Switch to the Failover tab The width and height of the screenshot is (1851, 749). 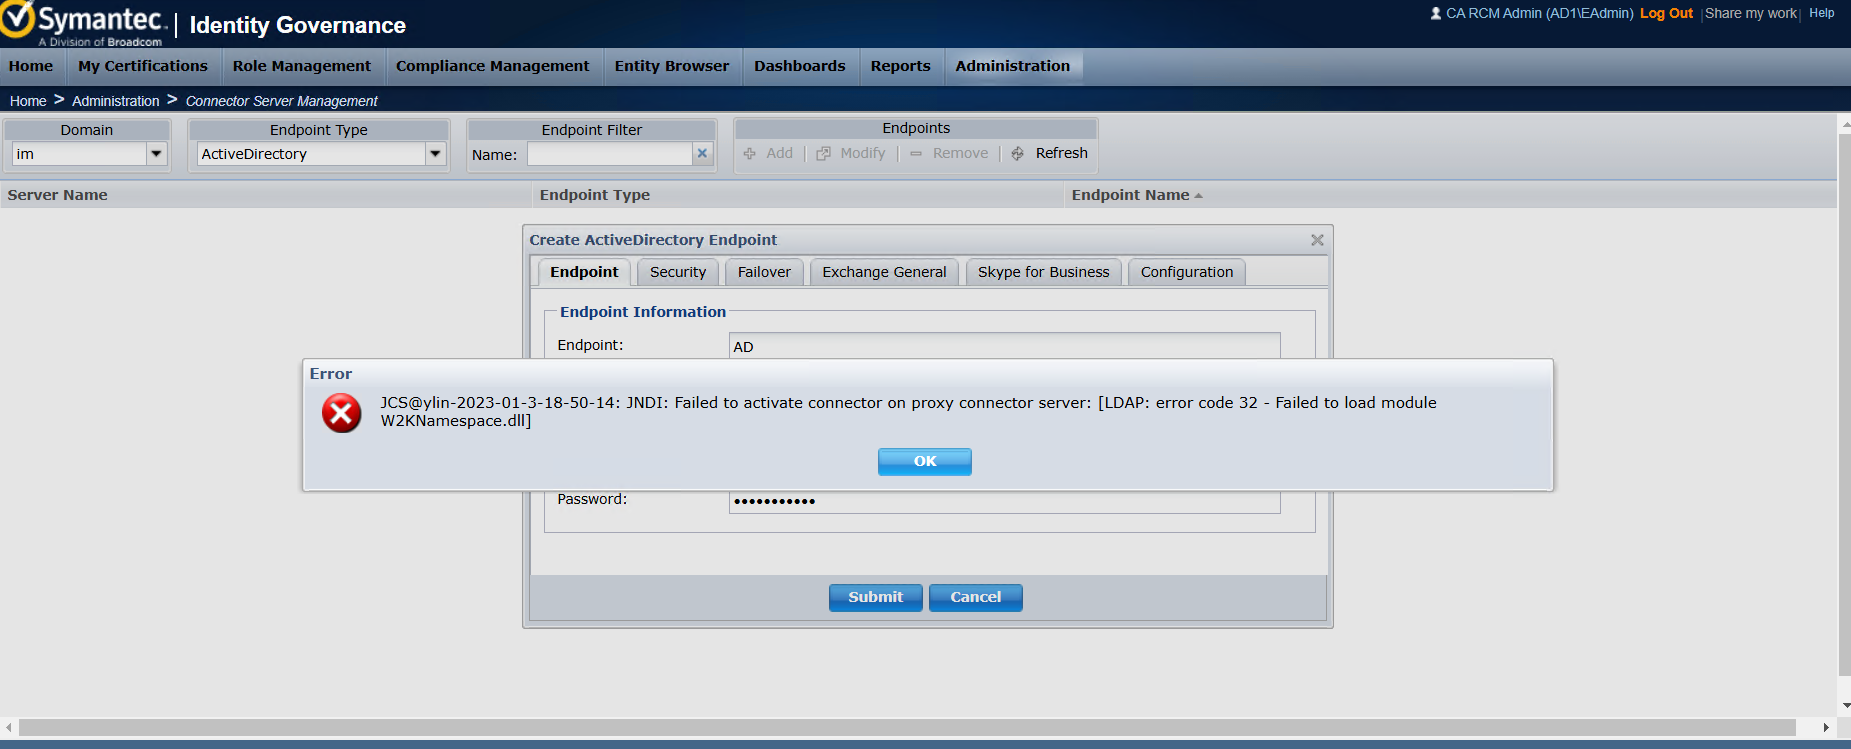[764, 272]
